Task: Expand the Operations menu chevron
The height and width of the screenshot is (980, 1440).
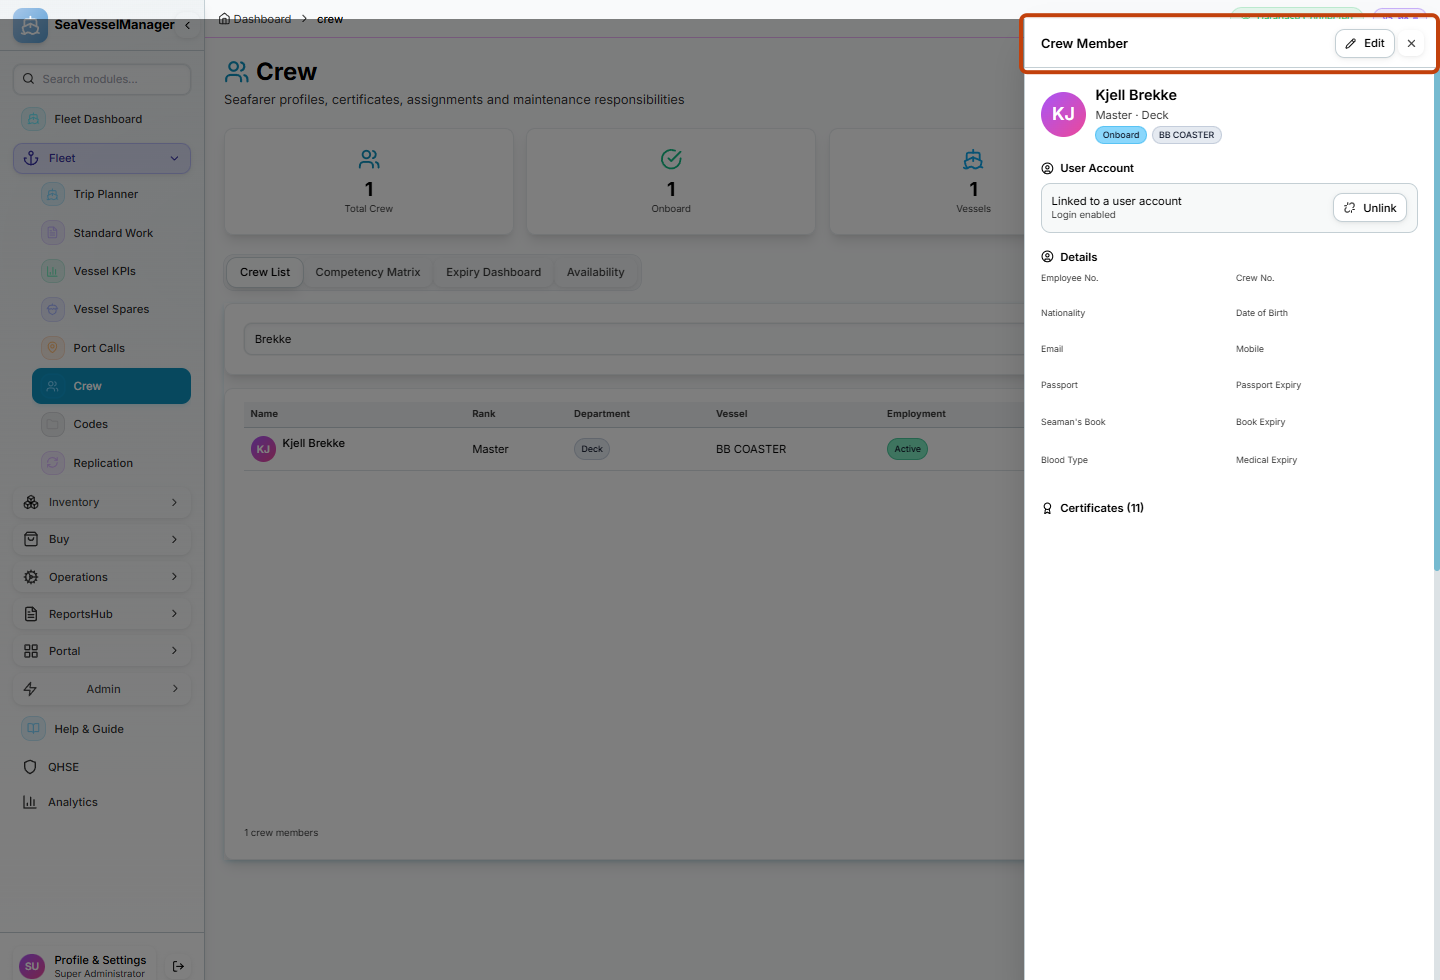Action: [x=174, y=577]
